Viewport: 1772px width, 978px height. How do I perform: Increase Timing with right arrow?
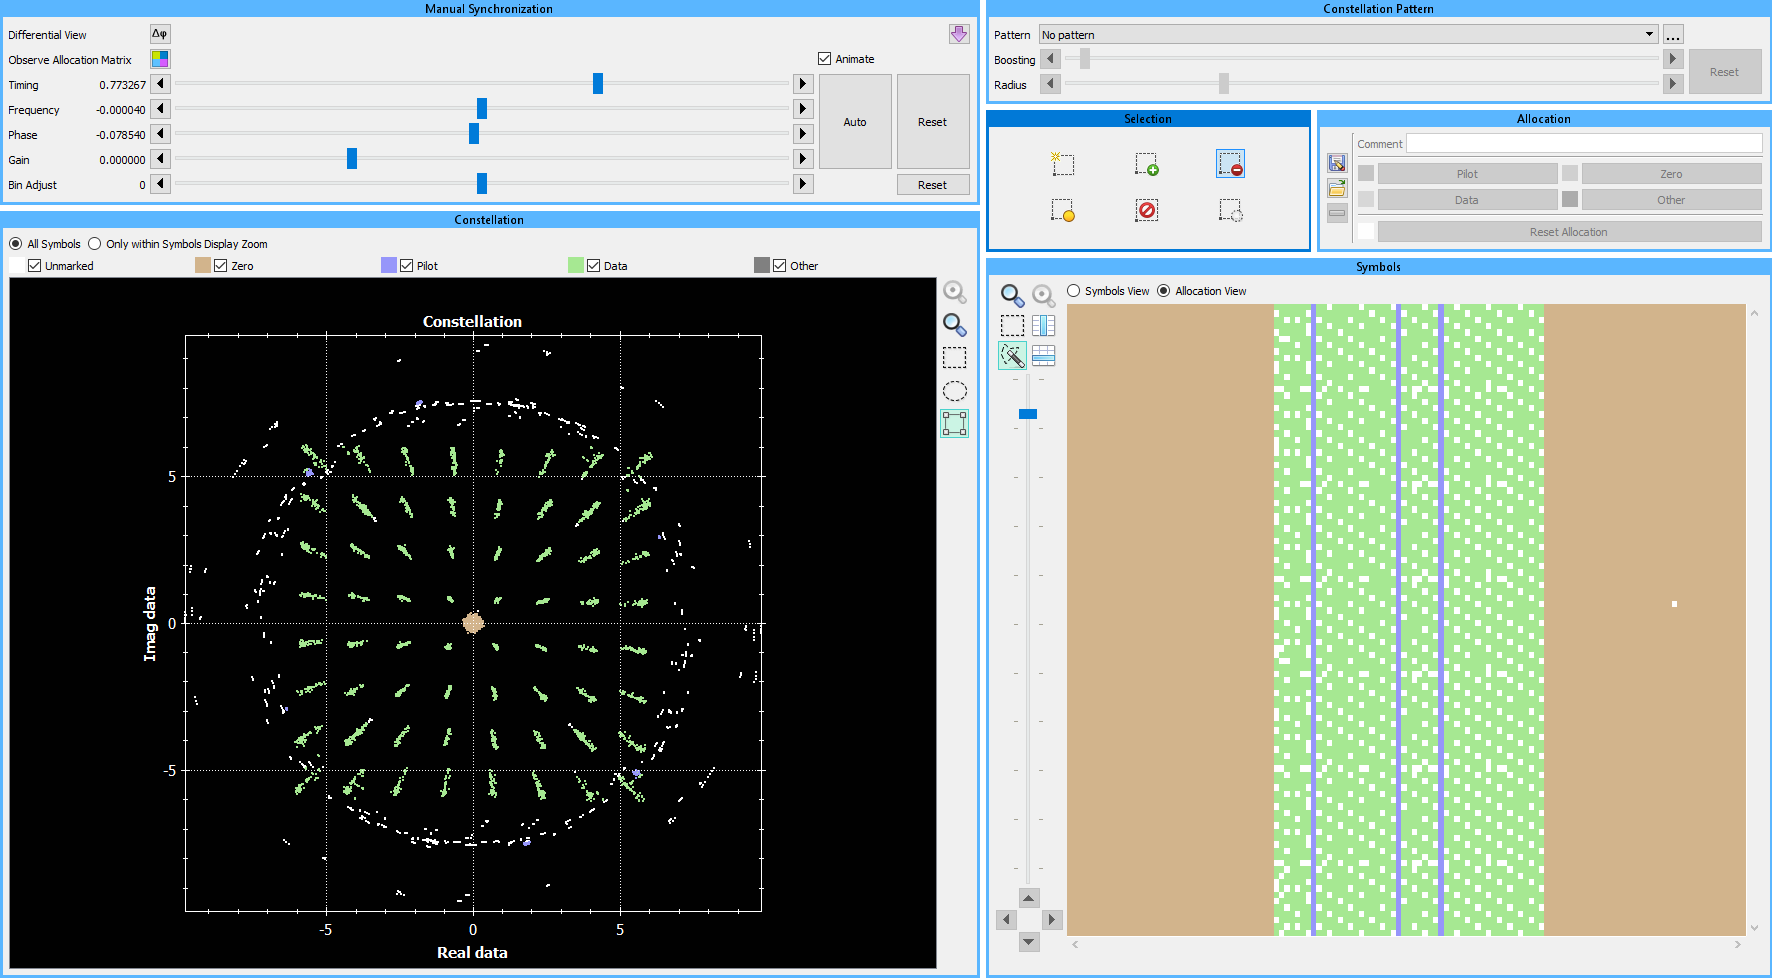[803, 84]
